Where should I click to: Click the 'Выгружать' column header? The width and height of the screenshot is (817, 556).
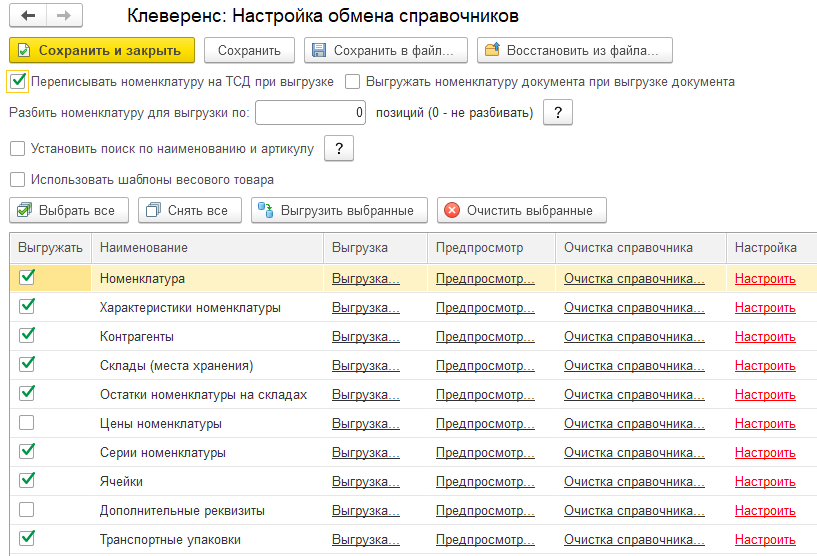51,248
